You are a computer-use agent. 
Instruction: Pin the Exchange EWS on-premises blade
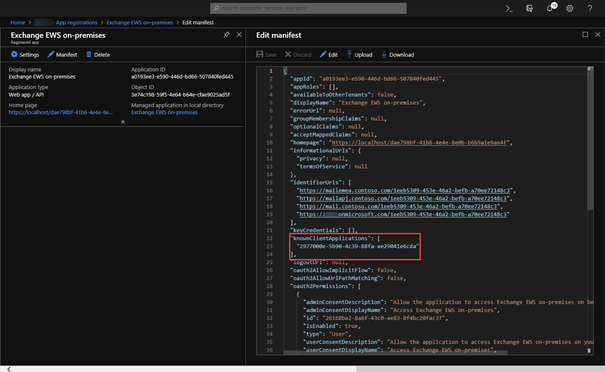point(226,35)
